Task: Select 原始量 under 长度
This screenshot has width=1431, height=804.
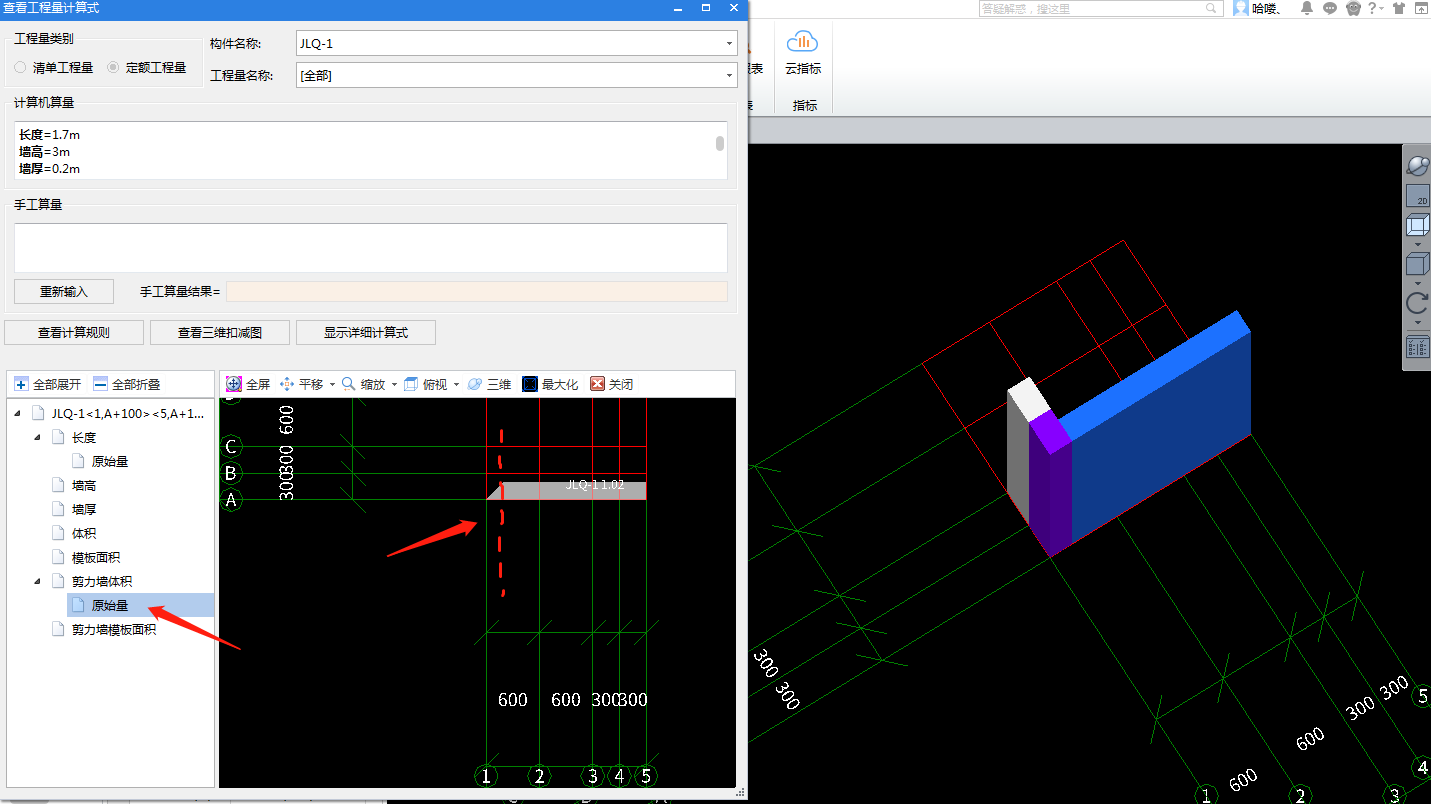Action: (x=110, y=461)
